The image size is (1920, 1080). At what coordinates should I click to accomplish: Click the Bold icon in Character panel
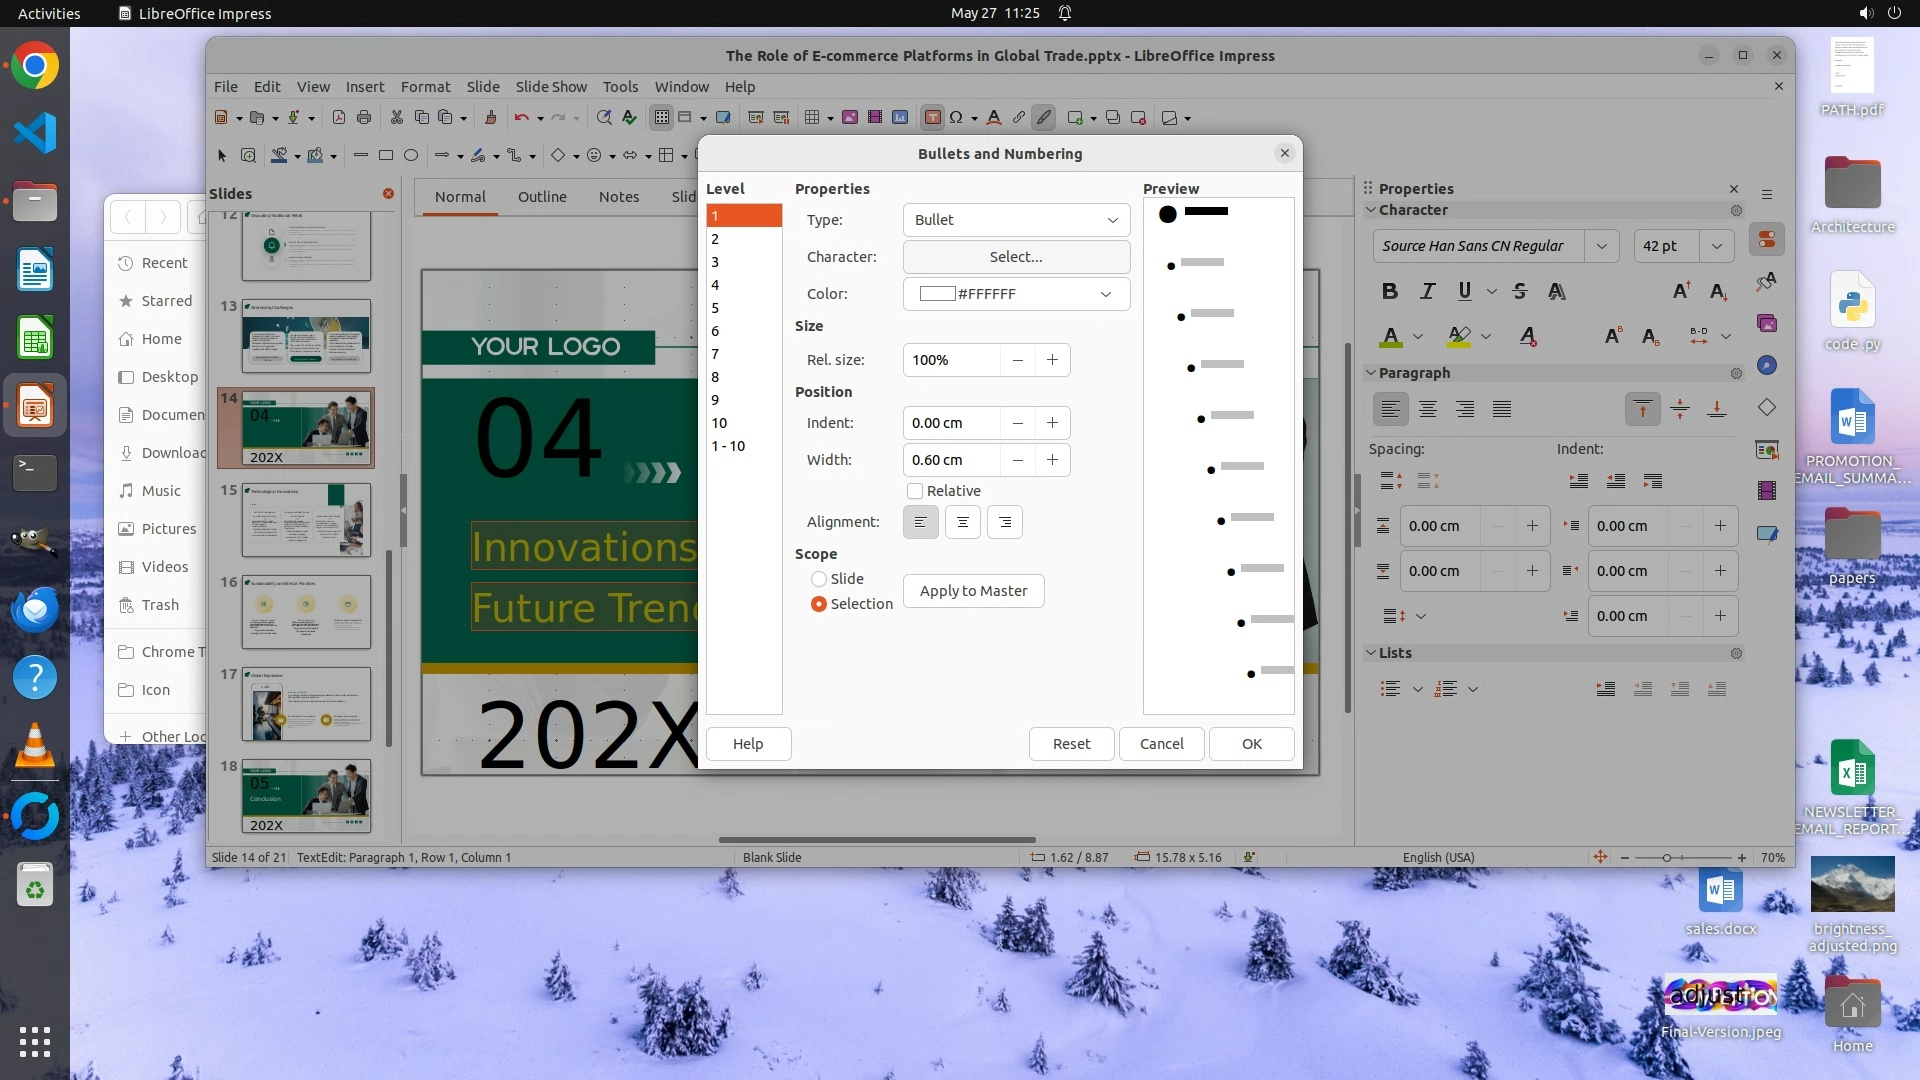tap(1389, 291)
